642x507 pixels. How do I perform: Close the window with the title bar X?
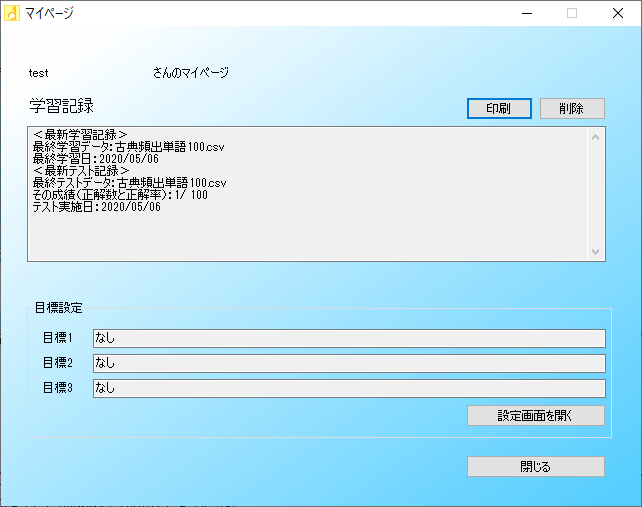(x=617, y=13)
